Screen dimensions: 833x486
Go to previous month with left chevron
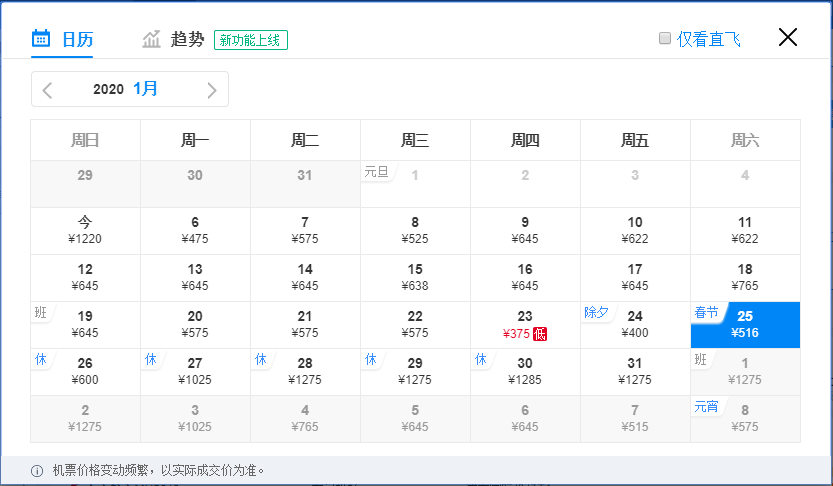point(47,90)
